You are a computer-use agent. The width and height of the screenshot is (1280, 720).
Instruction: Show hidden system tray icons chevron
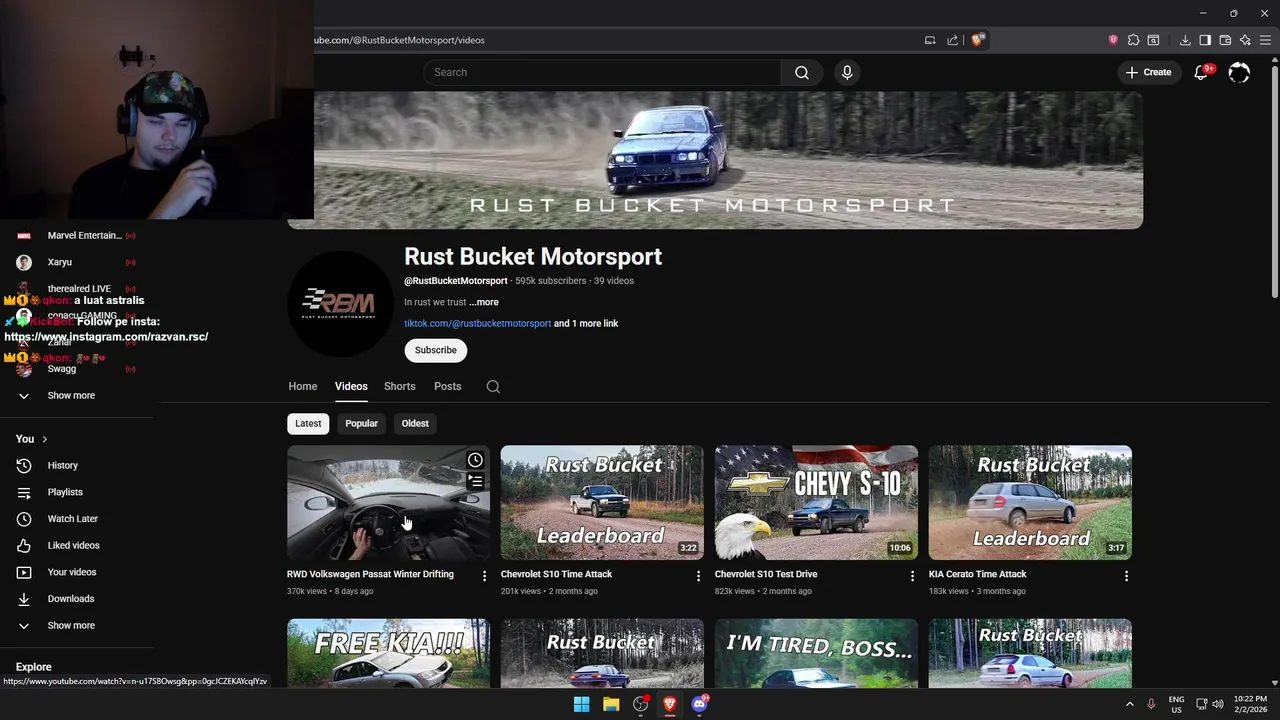click(1130, 704)
